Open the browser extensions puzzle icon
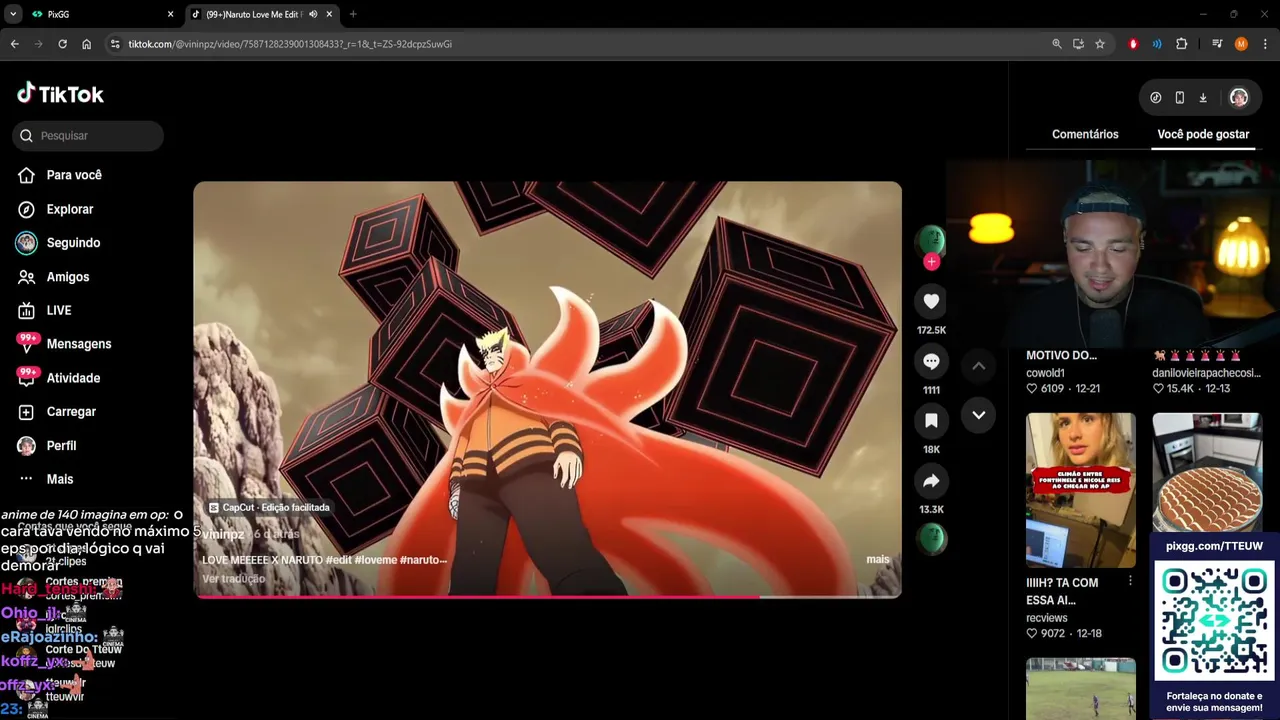 tap(1181, 44)
